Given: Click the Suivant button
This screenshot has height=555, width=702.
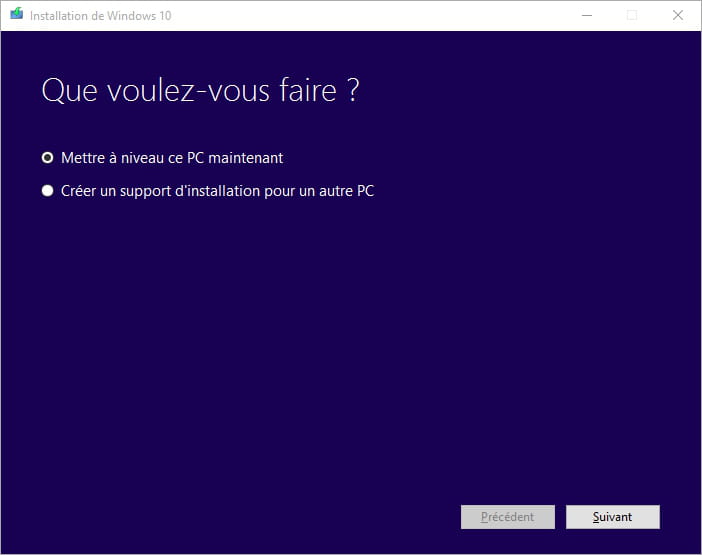Looking at the screenshot, I should 612,517.
